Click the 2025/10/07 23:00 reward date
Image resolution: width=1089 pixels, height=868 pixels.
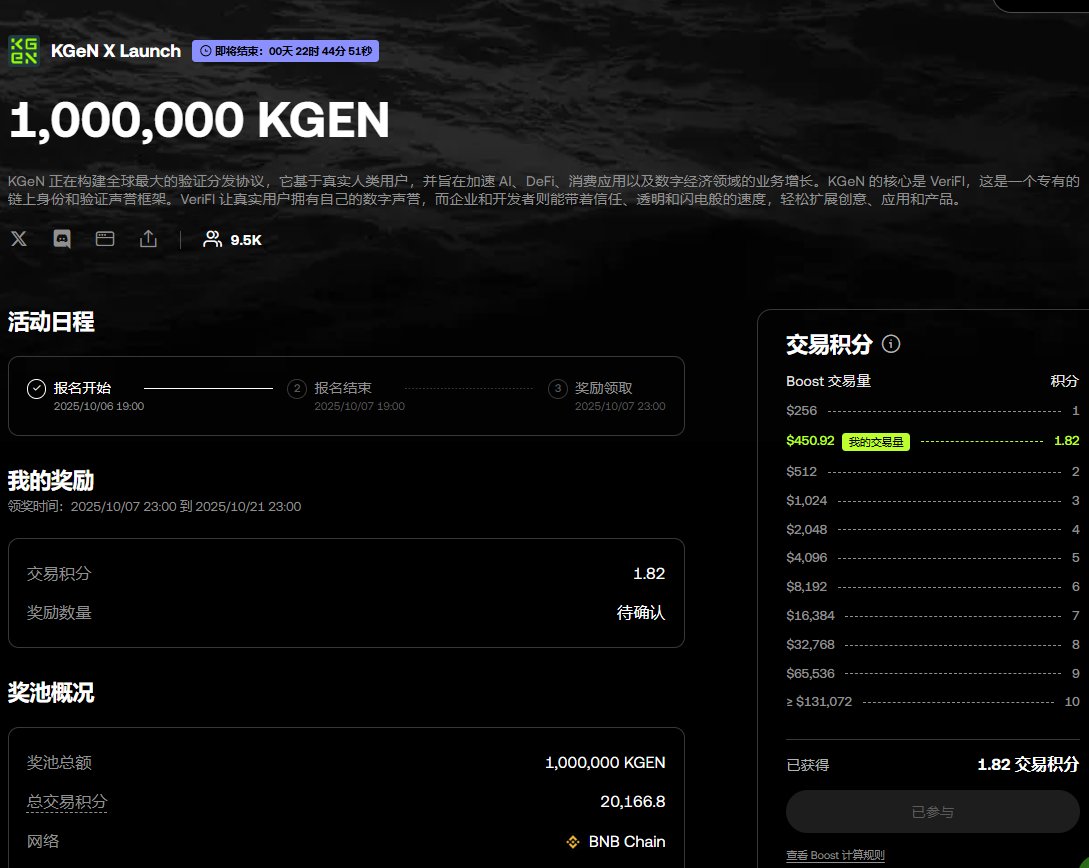620,406
